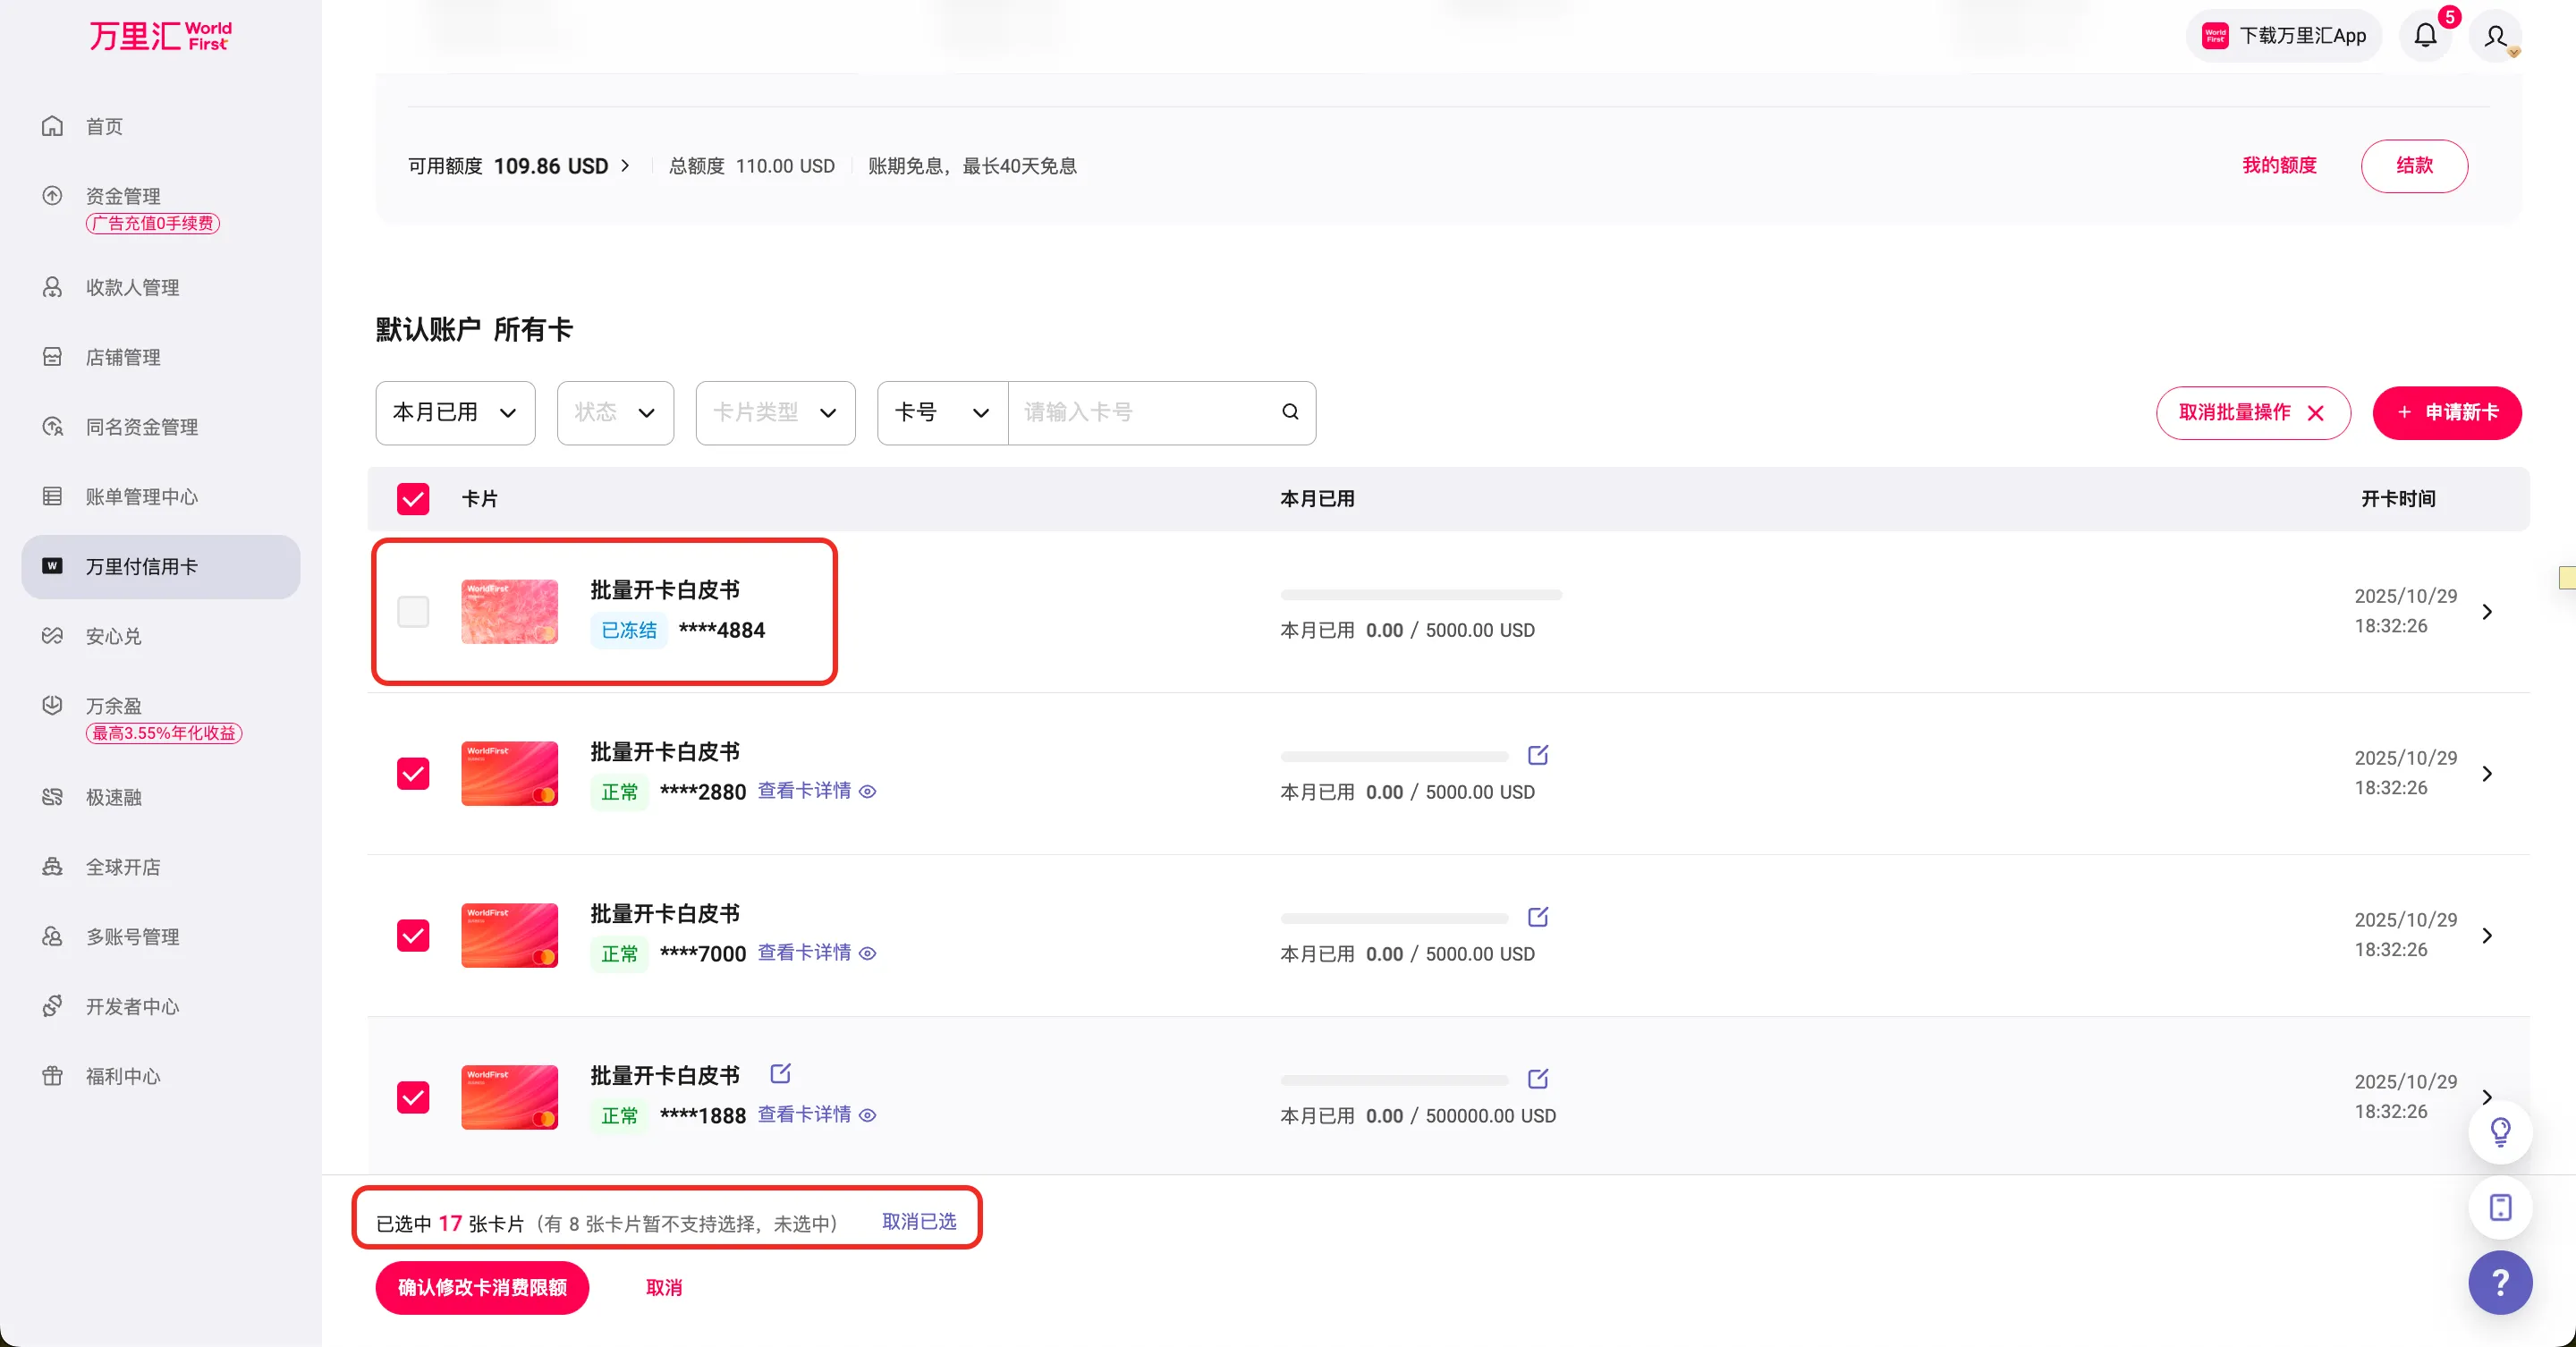2576x1347 pixels.
Task: Open the 卡片类型 card type dropdown
Action: 775,412
